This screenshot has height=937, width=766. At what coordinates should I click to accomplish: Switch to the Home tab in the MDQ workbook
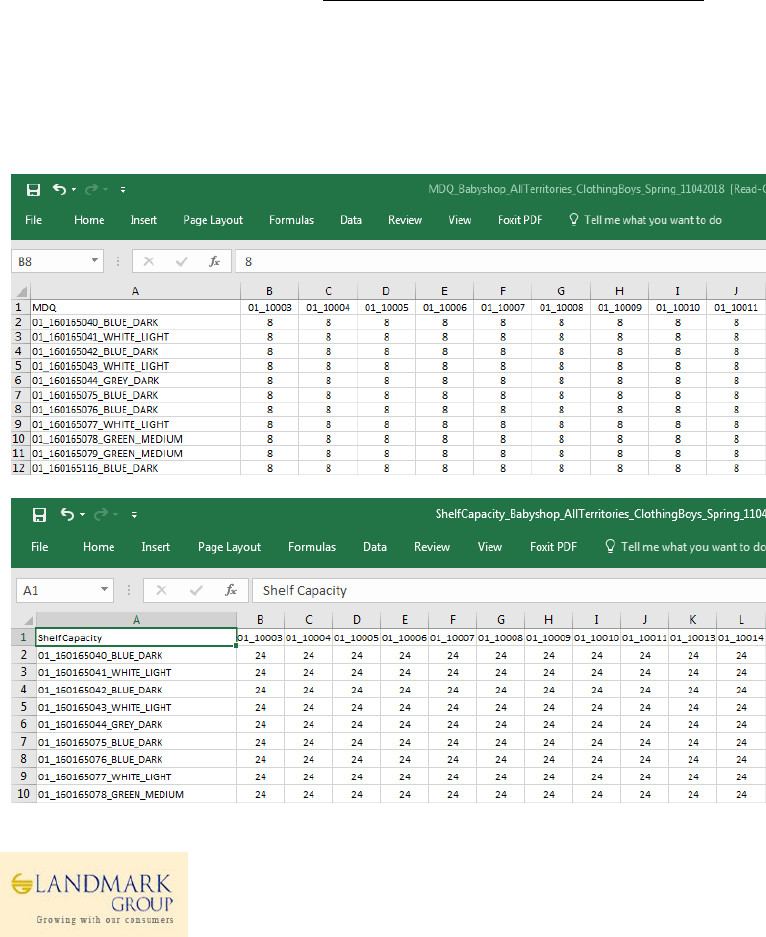(89, 220)
